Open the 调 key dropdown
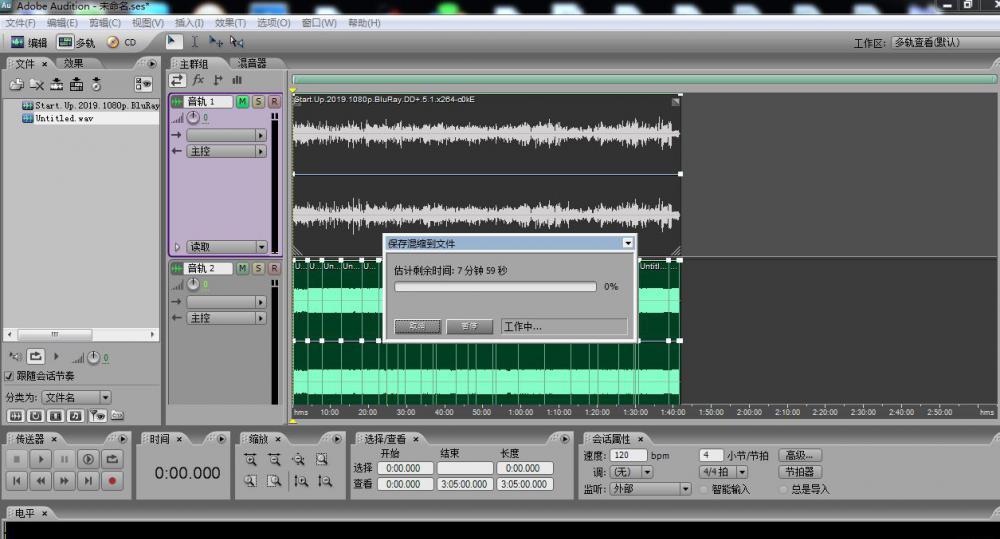This screenshot has width=1000, height=539. click(x=631, y=472)
